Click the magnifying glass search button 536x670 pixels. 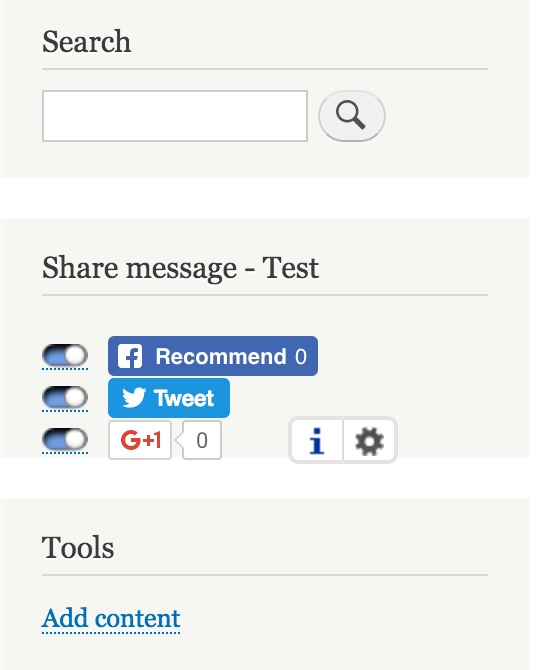coord(352,116)
